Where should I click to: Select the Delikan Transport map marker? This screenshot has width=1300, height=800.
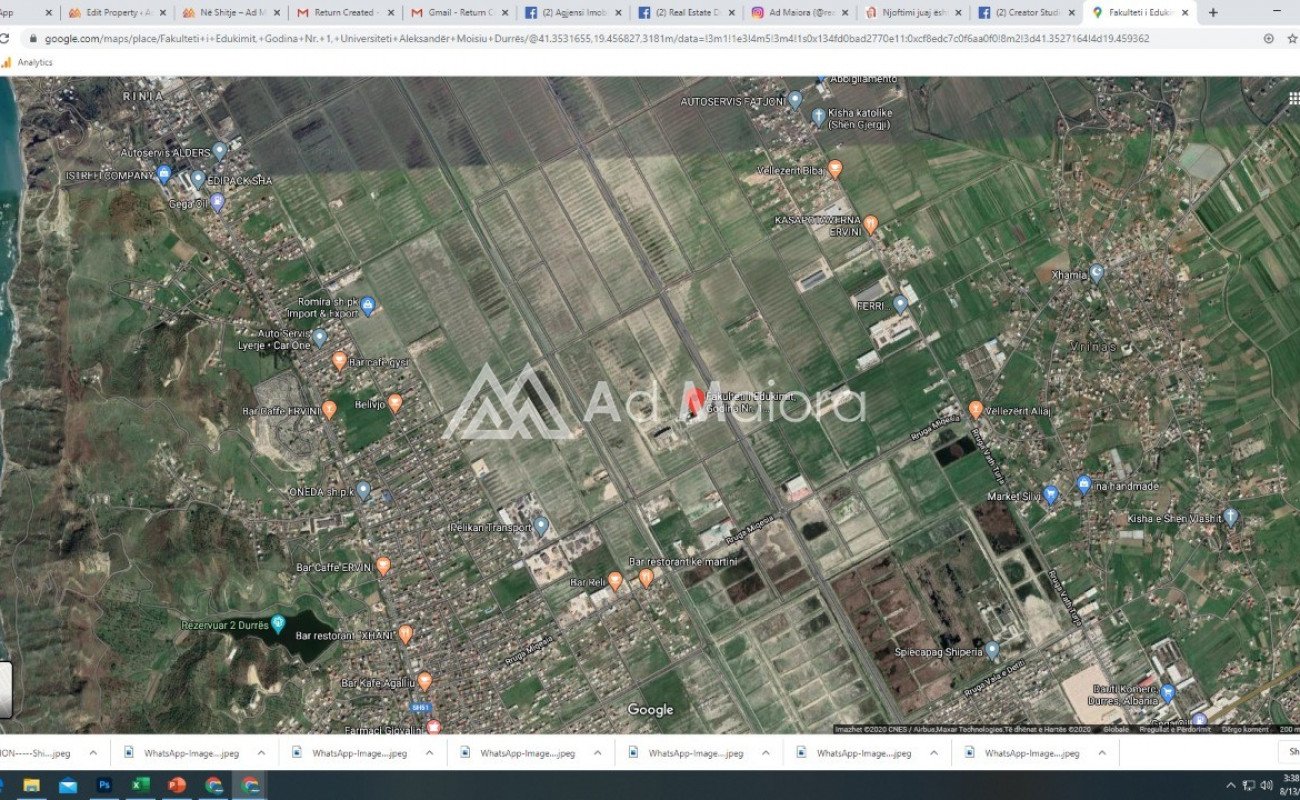pyautogui.click(x=541, y=525)
